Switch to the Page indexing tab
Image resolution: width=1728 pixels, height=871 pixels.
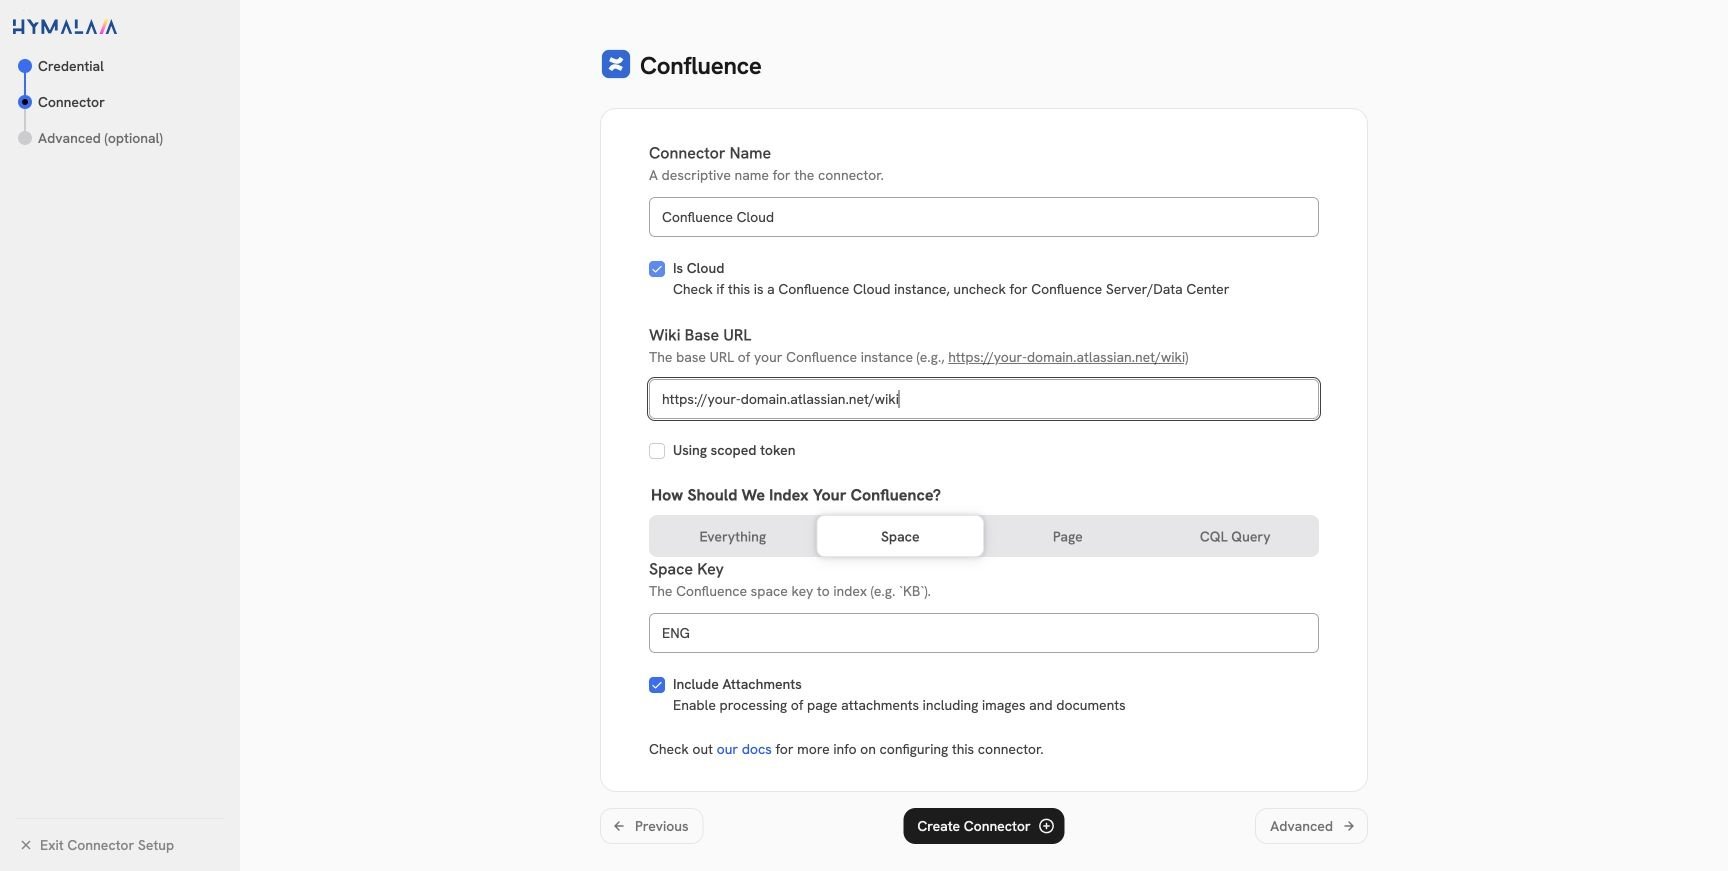(x=1067, y=536)
